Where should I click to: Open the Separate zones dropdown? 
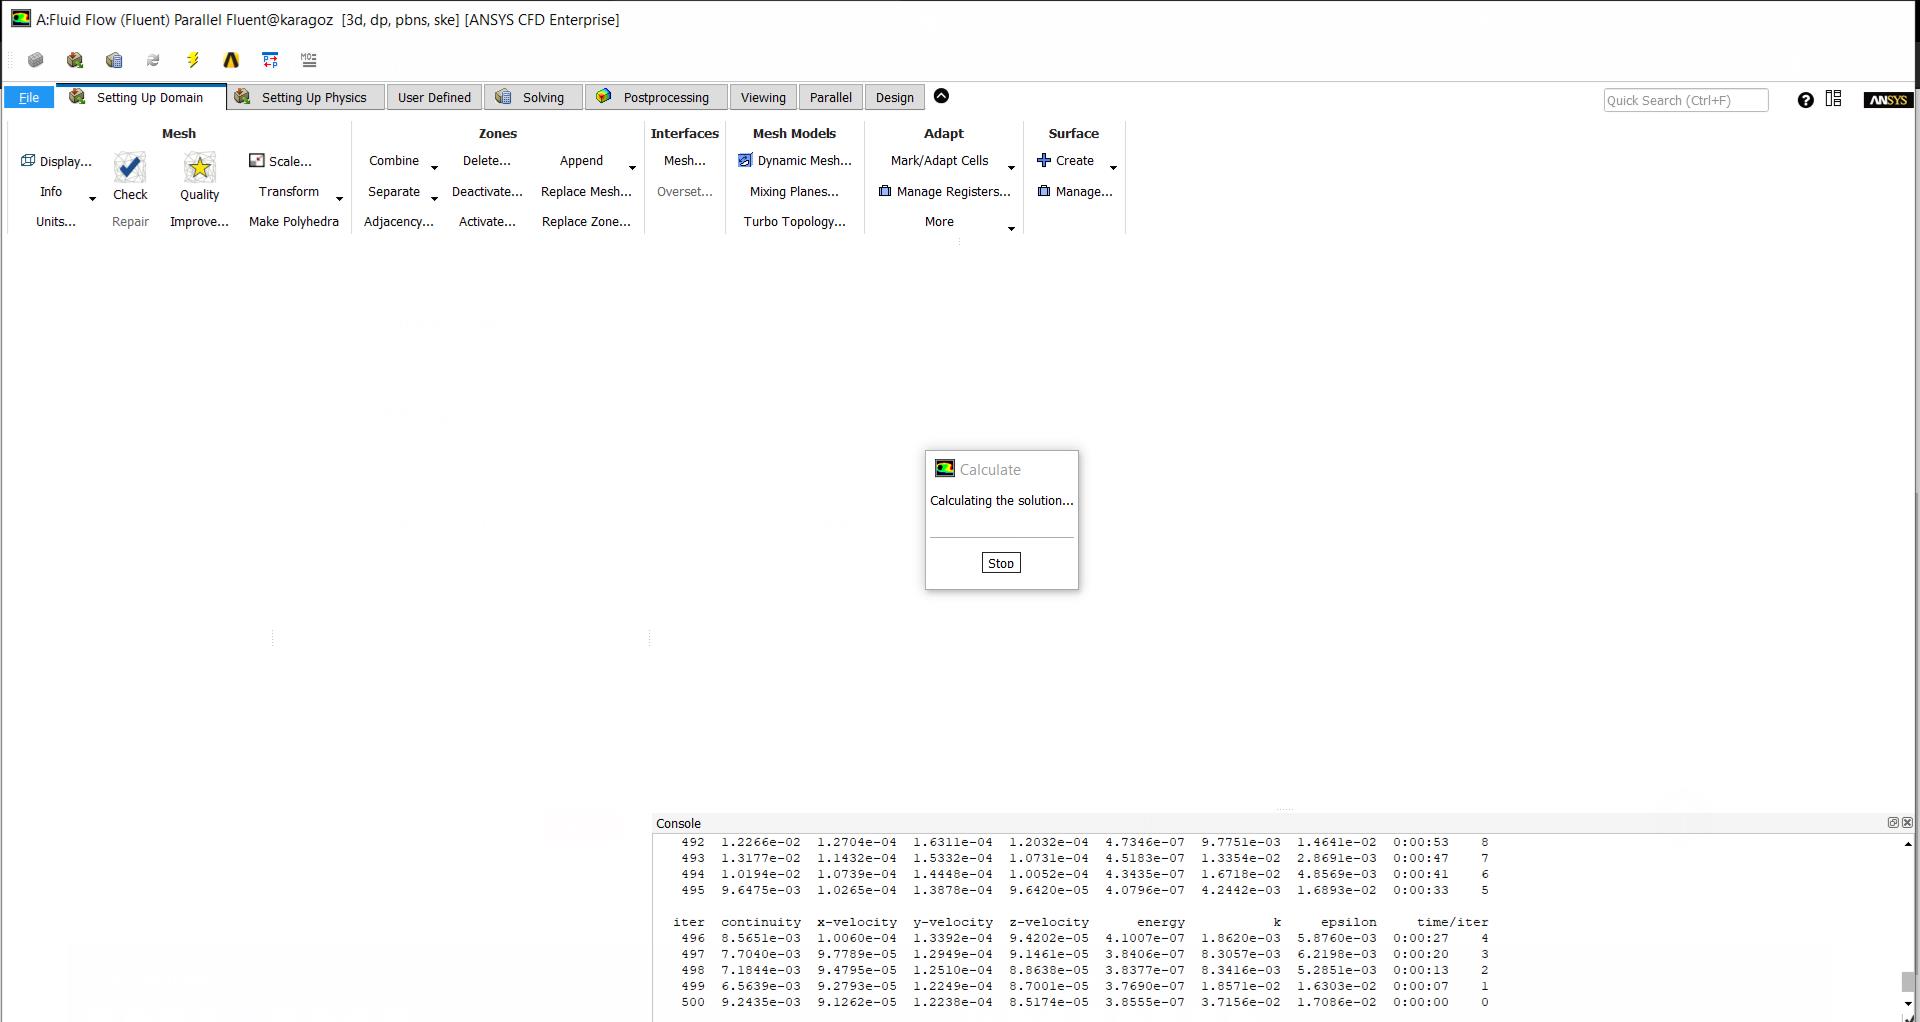point(434,199)
